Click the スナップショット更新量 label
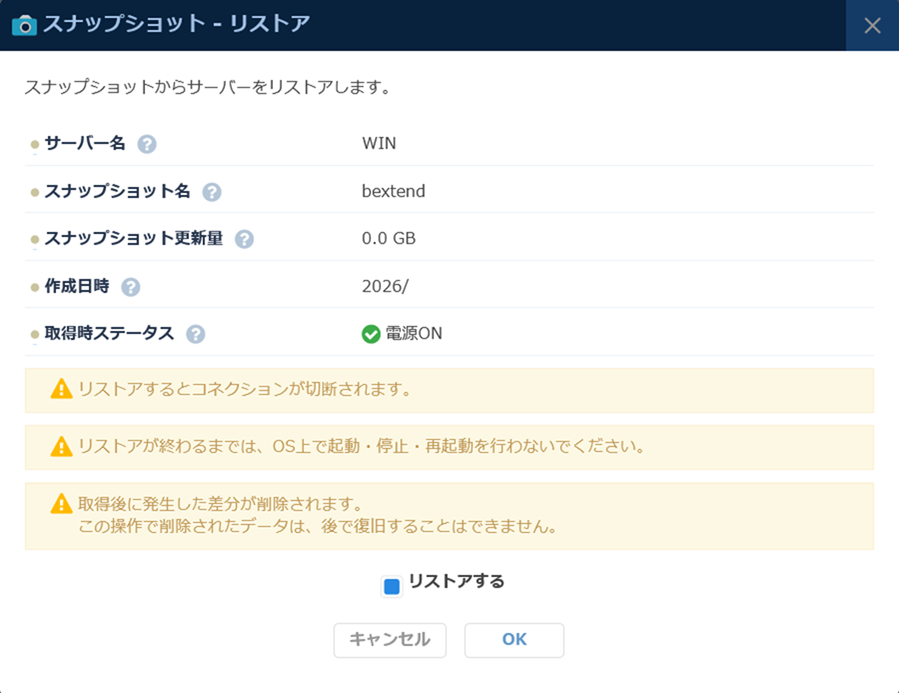The height and width of the screenshot is (693, 899). [134, 238]
